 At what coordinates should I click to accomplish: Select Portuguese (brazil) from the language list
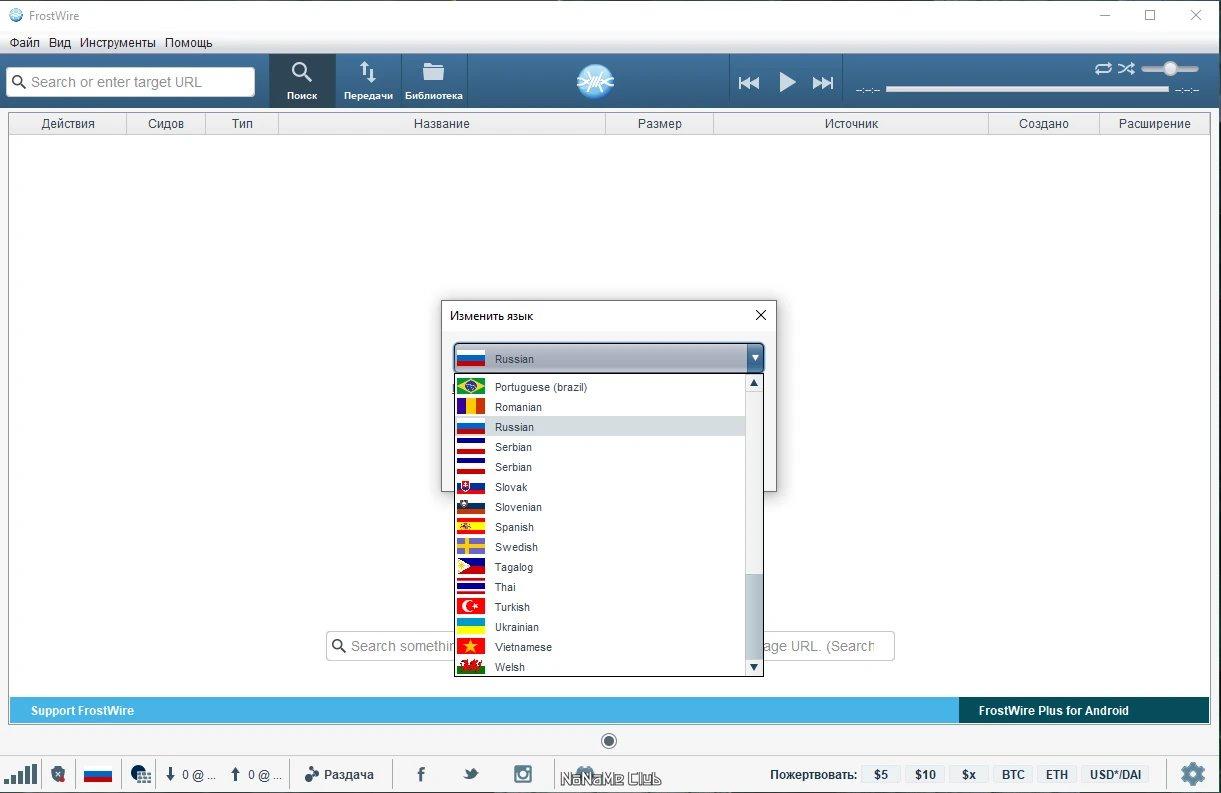coord(600,387)
